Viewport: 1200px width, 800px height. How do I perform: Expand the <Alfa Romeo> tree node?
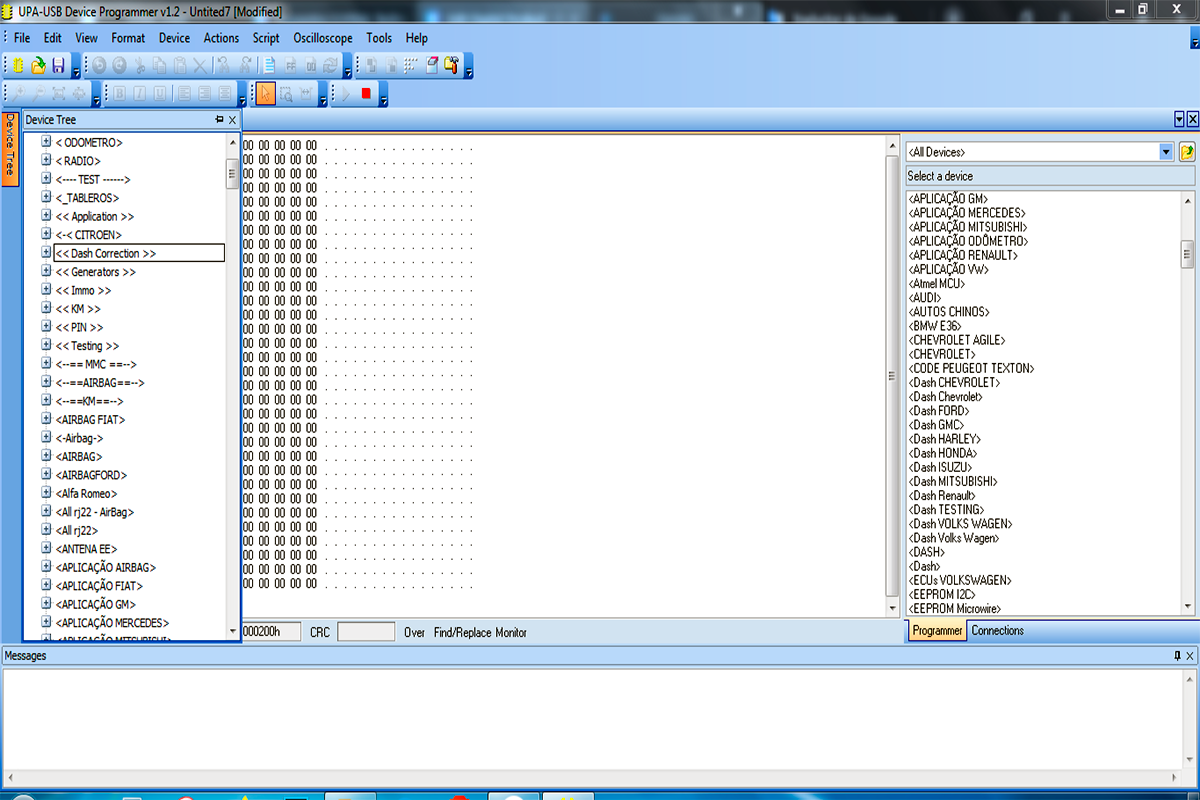click(x=46, y=493)
